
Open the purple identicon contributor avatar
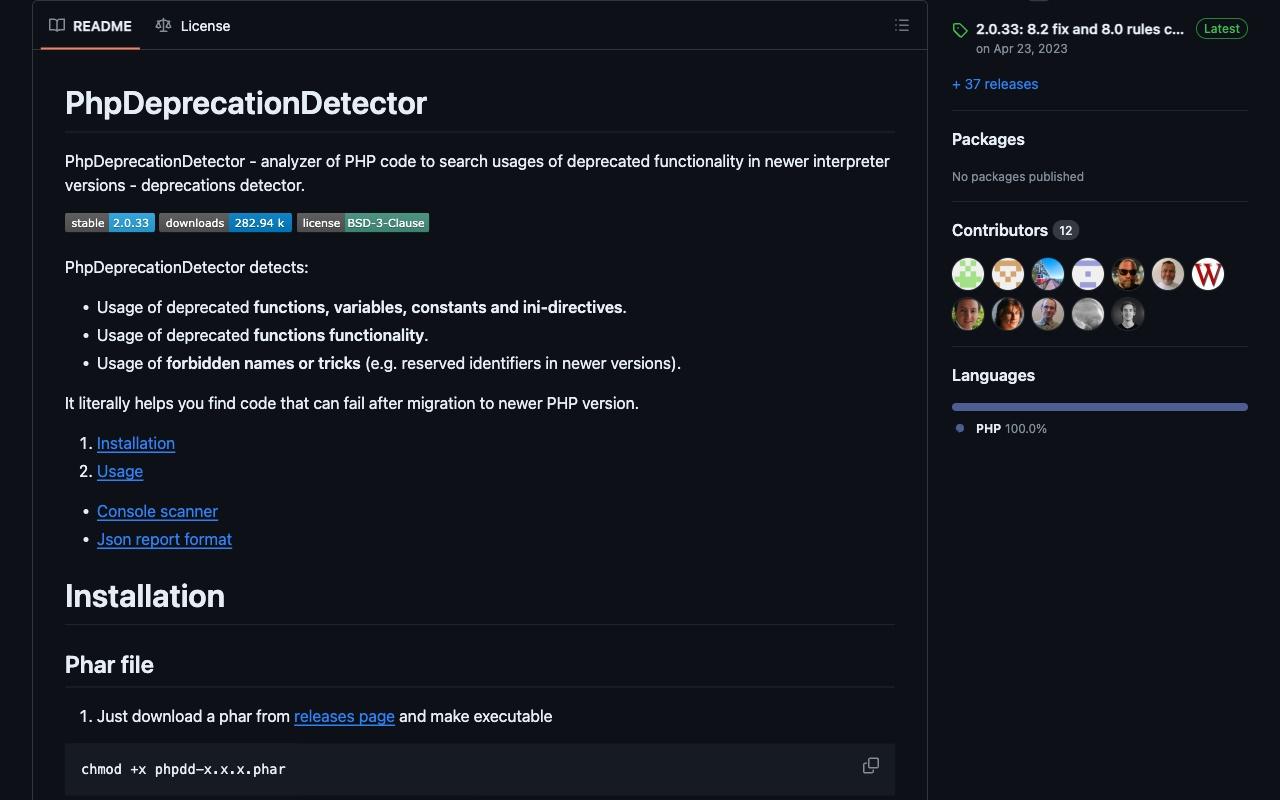pos(1088,274)
